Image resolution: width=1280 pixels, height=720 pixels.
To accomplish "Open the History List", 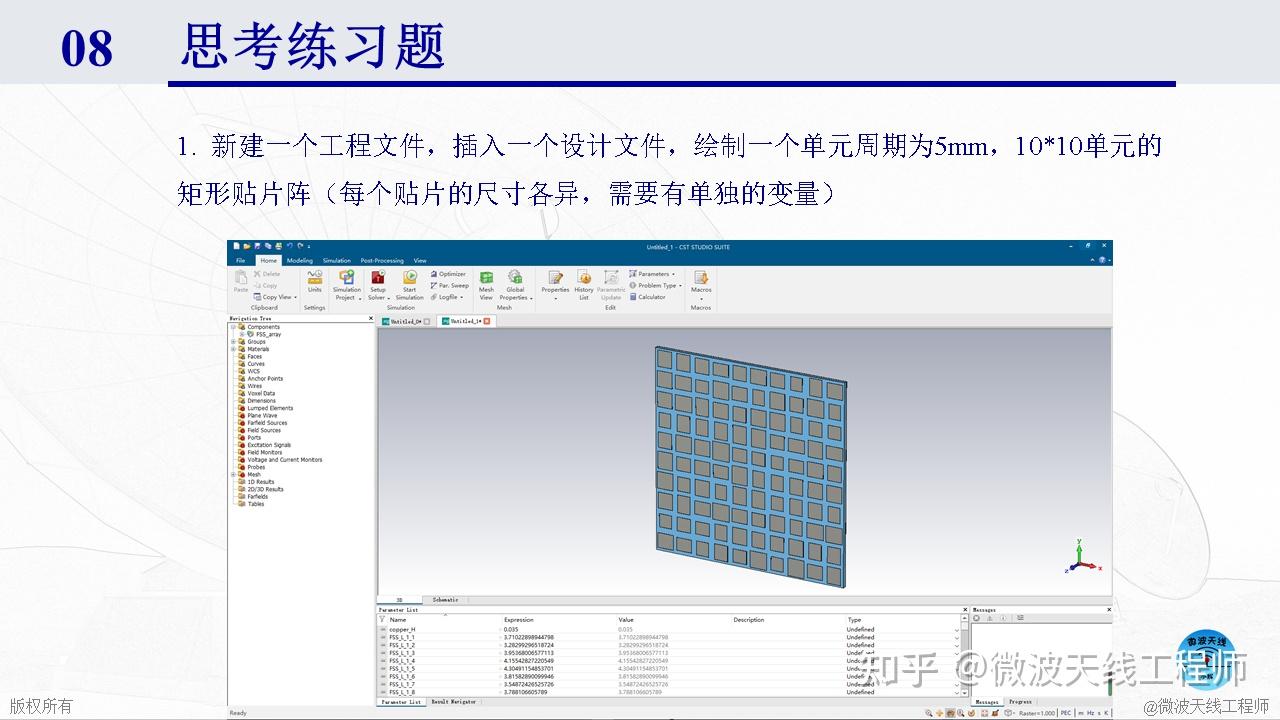I will pyautogui.click(x=584, y=282).
